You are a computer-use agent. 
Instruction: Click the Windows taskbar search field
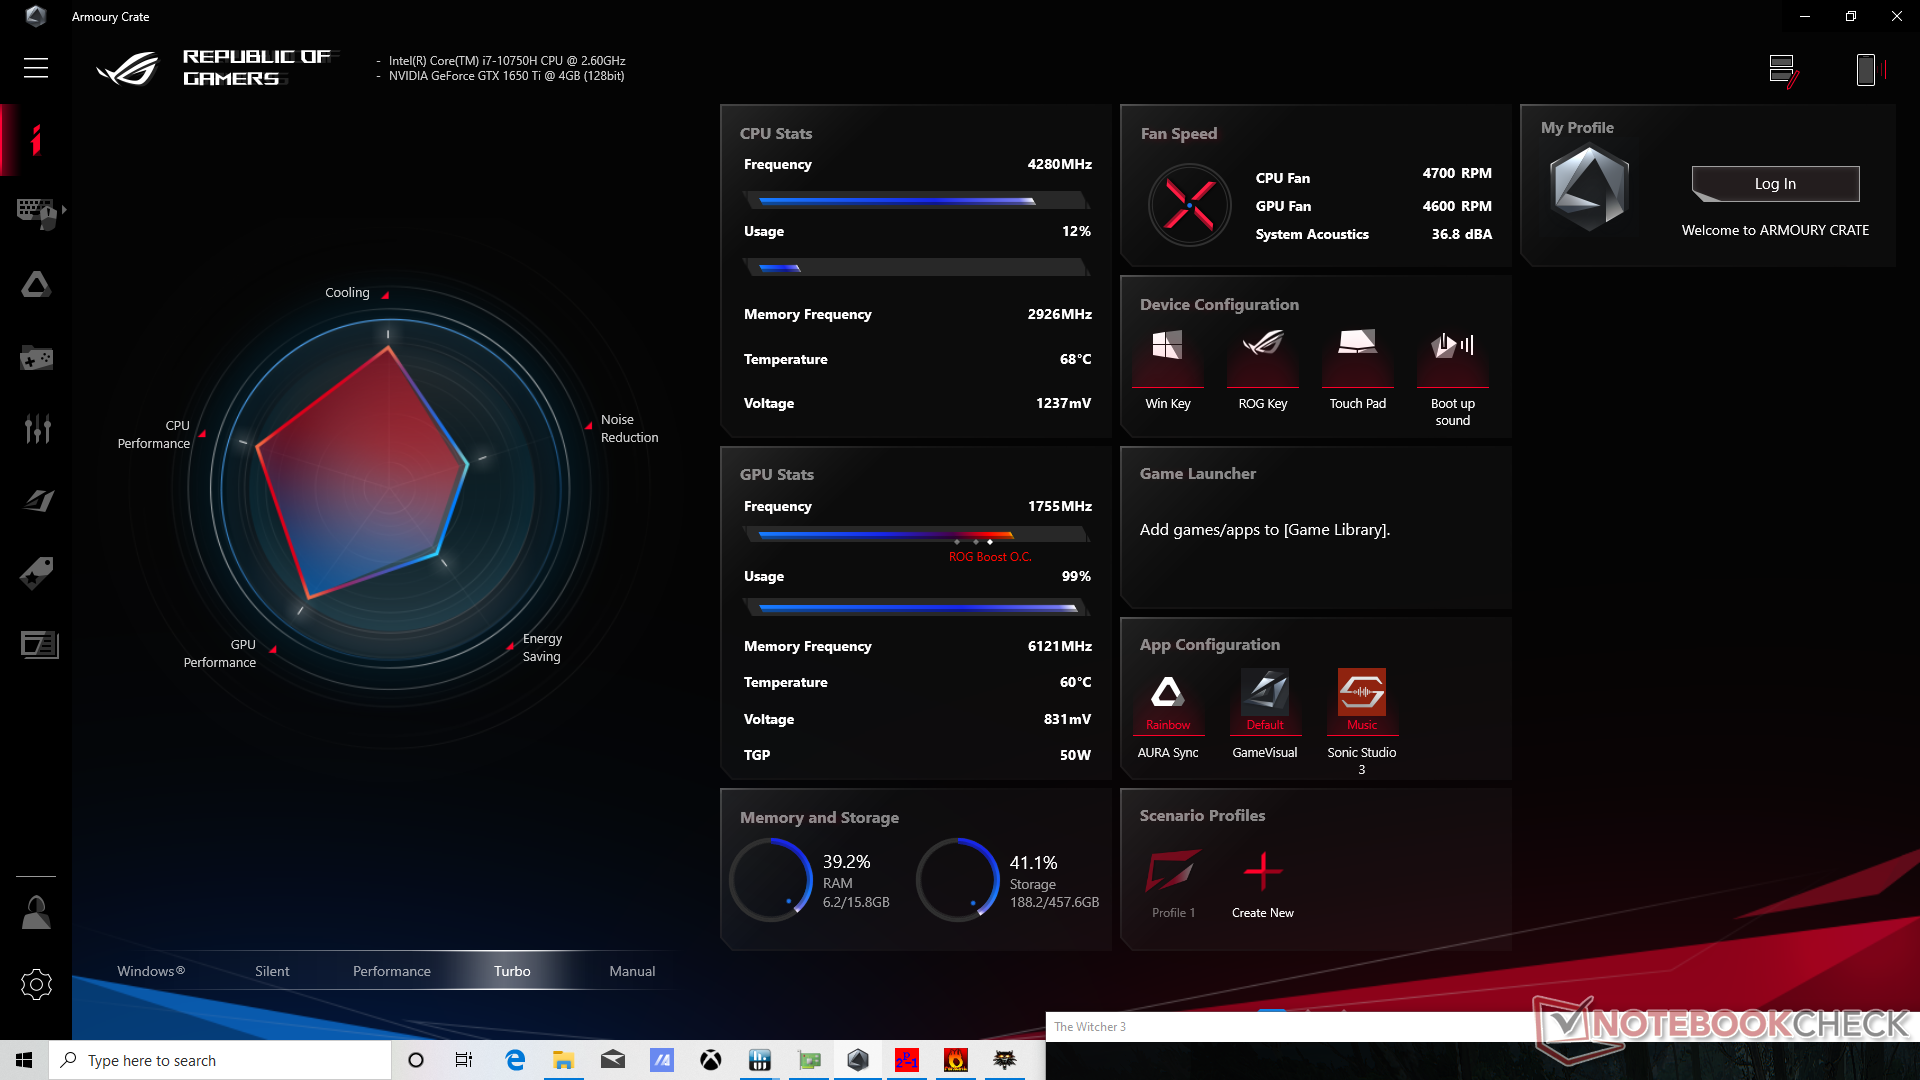point(220,1060)
